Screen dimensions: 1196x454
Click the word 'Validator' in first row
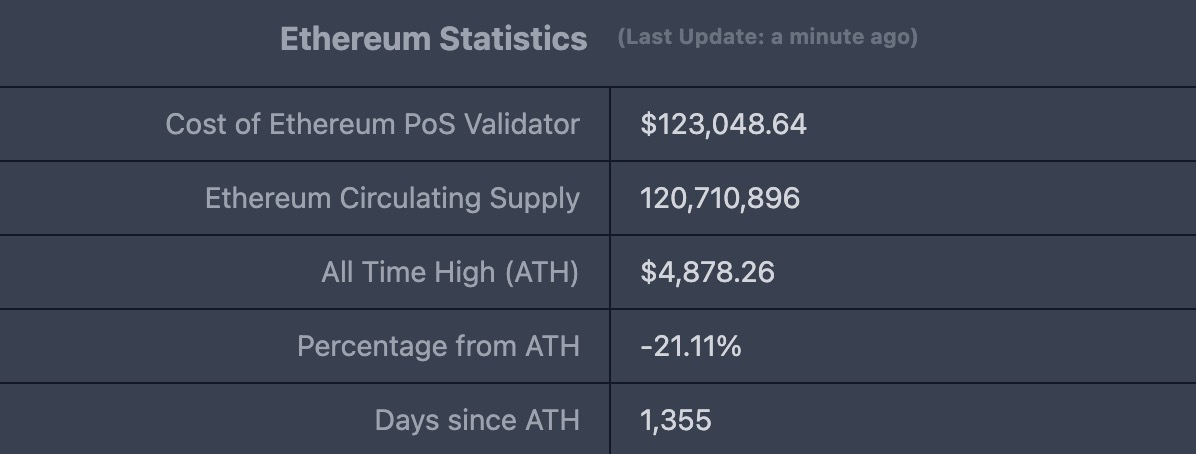click(522, 124)
